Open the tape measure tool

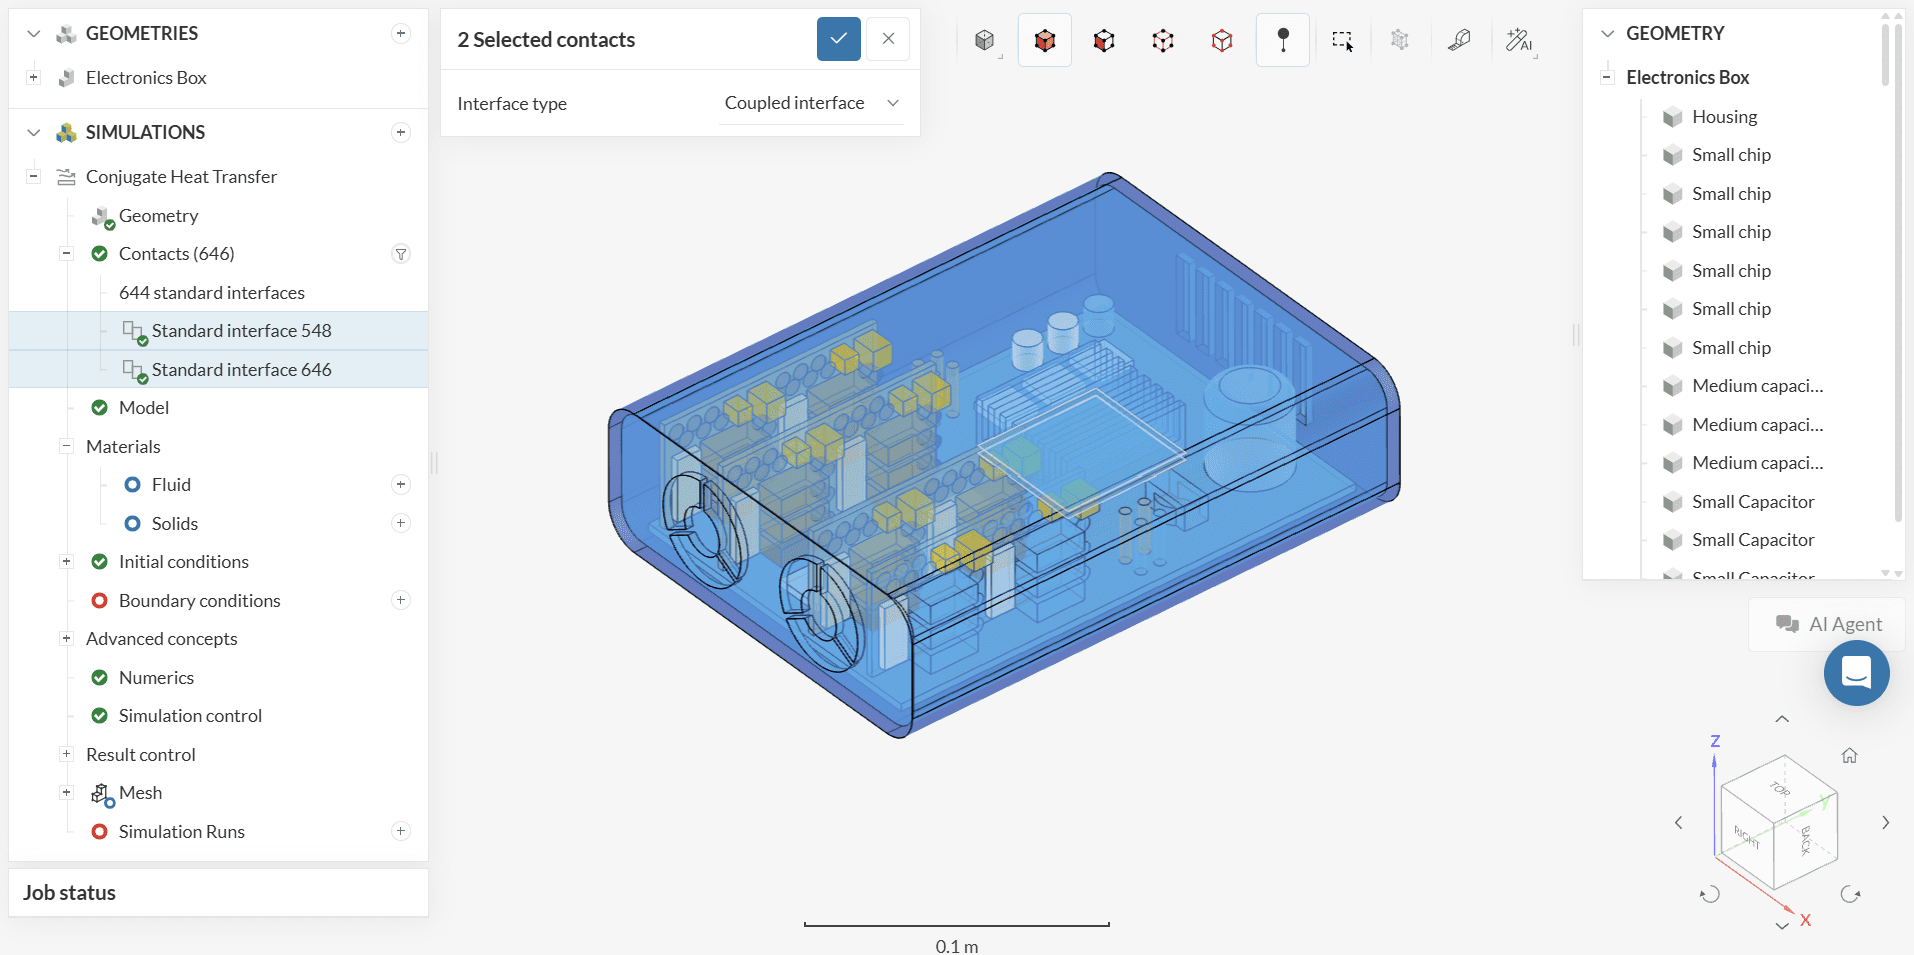pos(1459,40)
